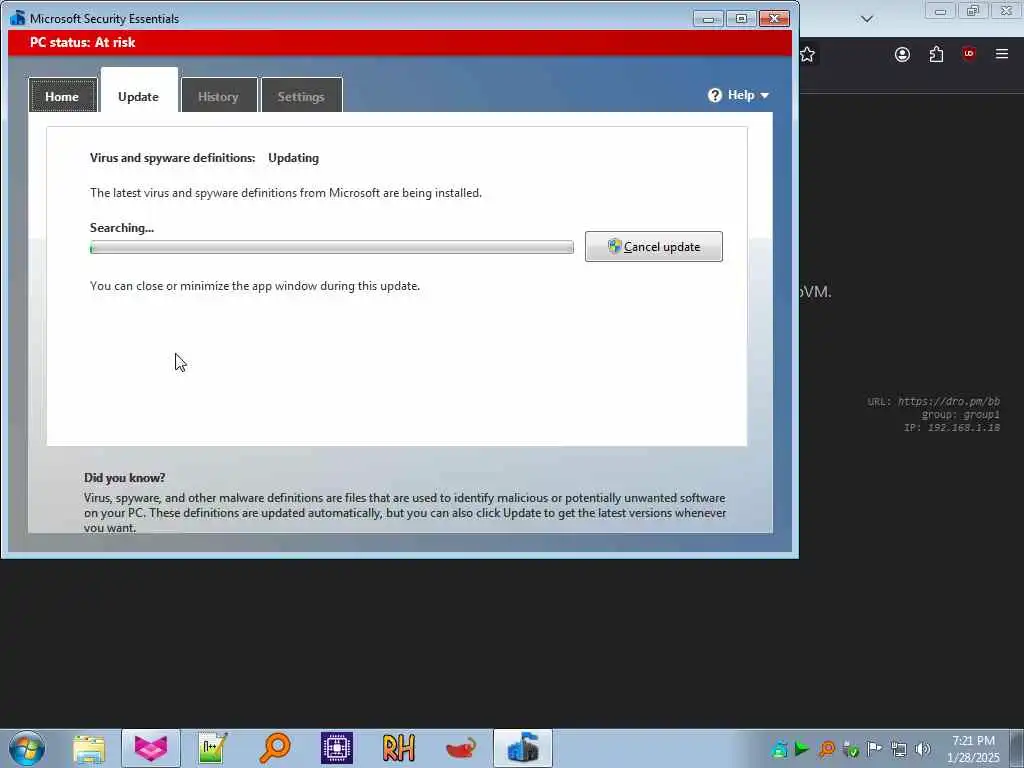Open Windows Explorer from the taskbar
The width and height of the screenshot is (1024, 768).
pyautogui.click(x=89, y=748)
